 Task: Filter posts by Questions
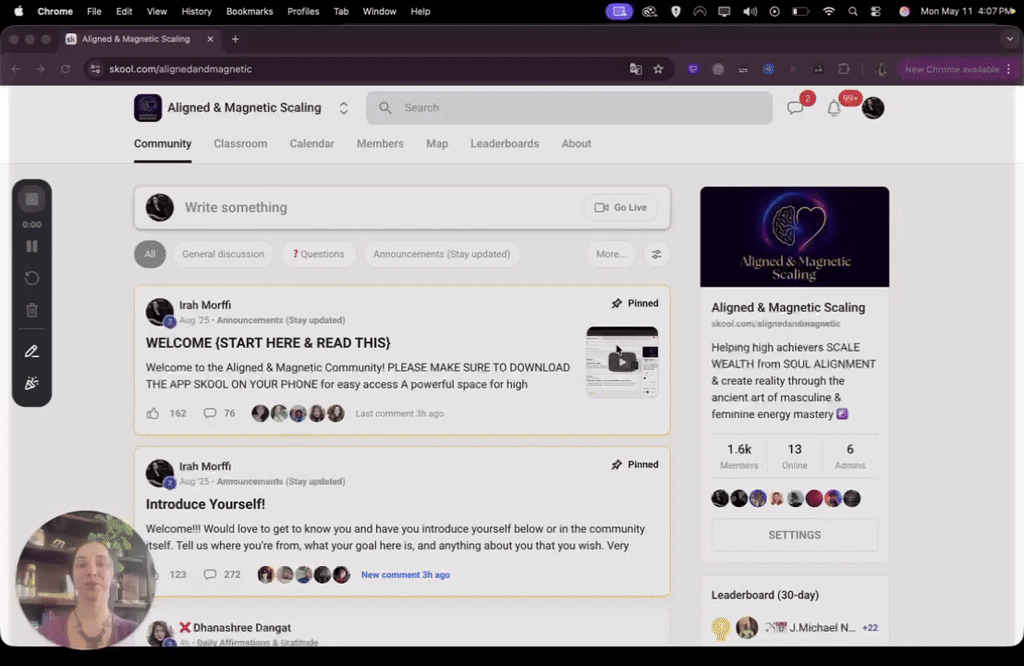click(x=319, y=254)
